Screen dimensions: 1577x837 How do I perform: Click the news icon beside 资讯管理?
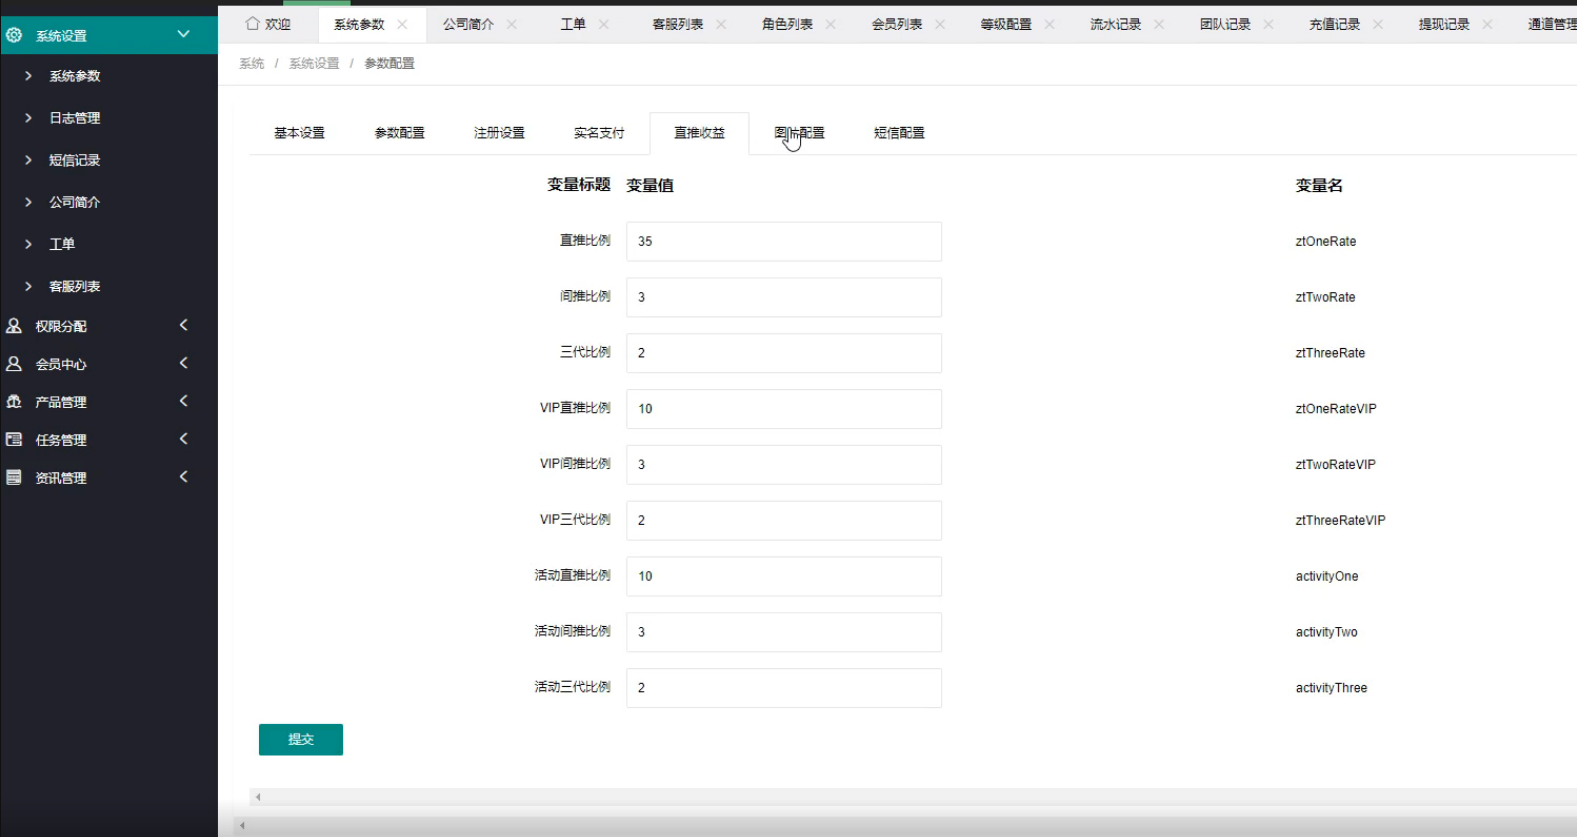[14, 478]
